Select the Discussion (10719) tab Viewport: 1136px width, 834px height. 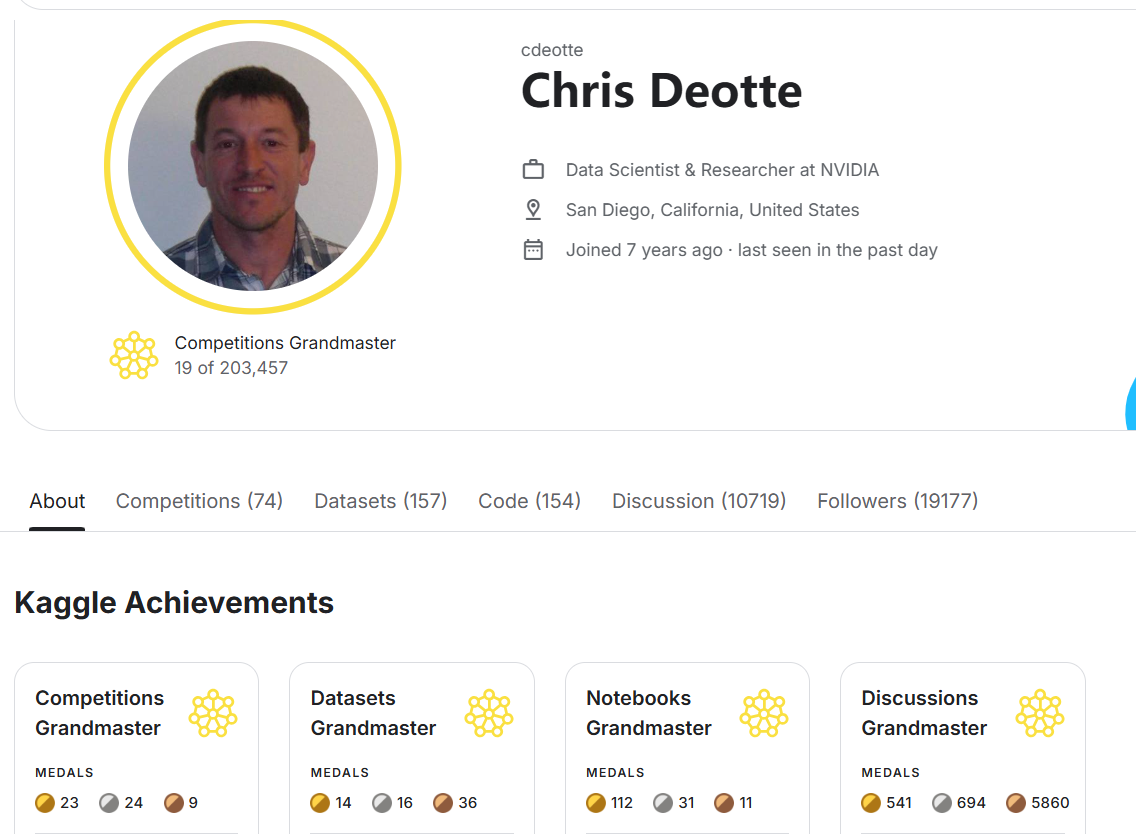pyautogui.click(x=699, y=501)
